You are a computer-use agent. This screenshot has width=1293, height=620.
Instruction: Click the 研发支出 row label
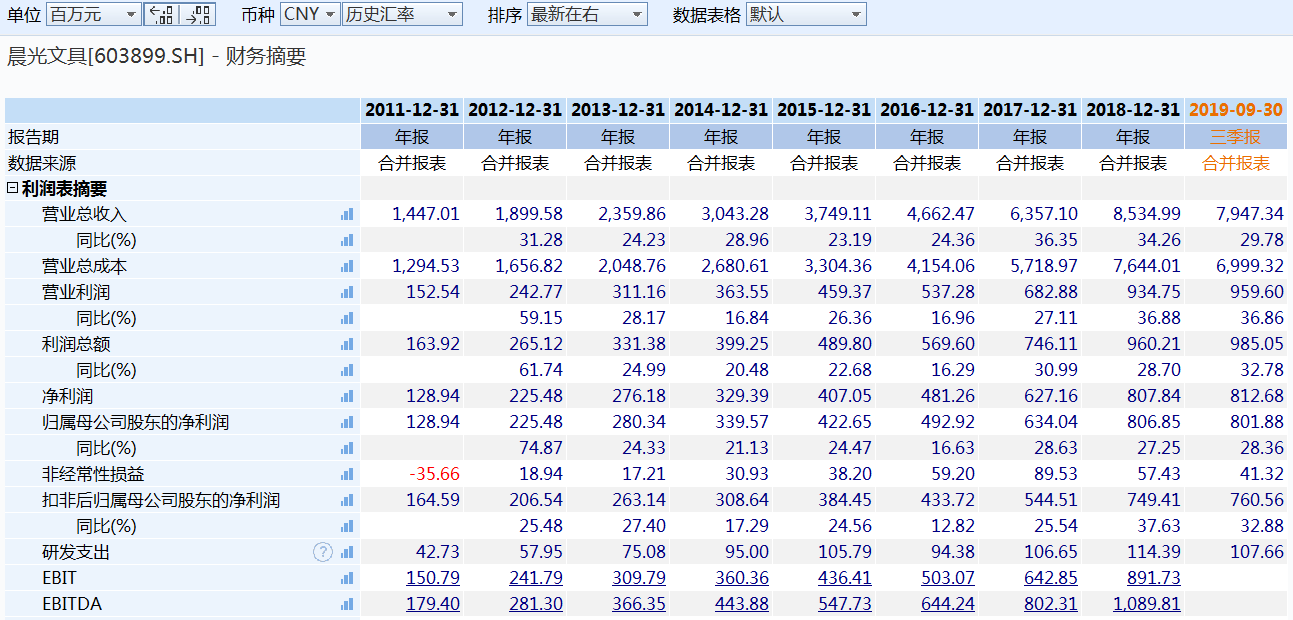[x=76, y=552]
